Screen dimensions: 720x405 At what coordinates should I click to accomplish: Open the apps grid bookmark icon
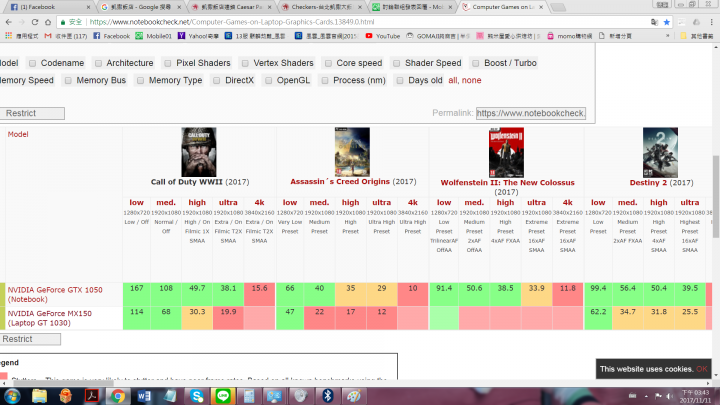(8, 36)
